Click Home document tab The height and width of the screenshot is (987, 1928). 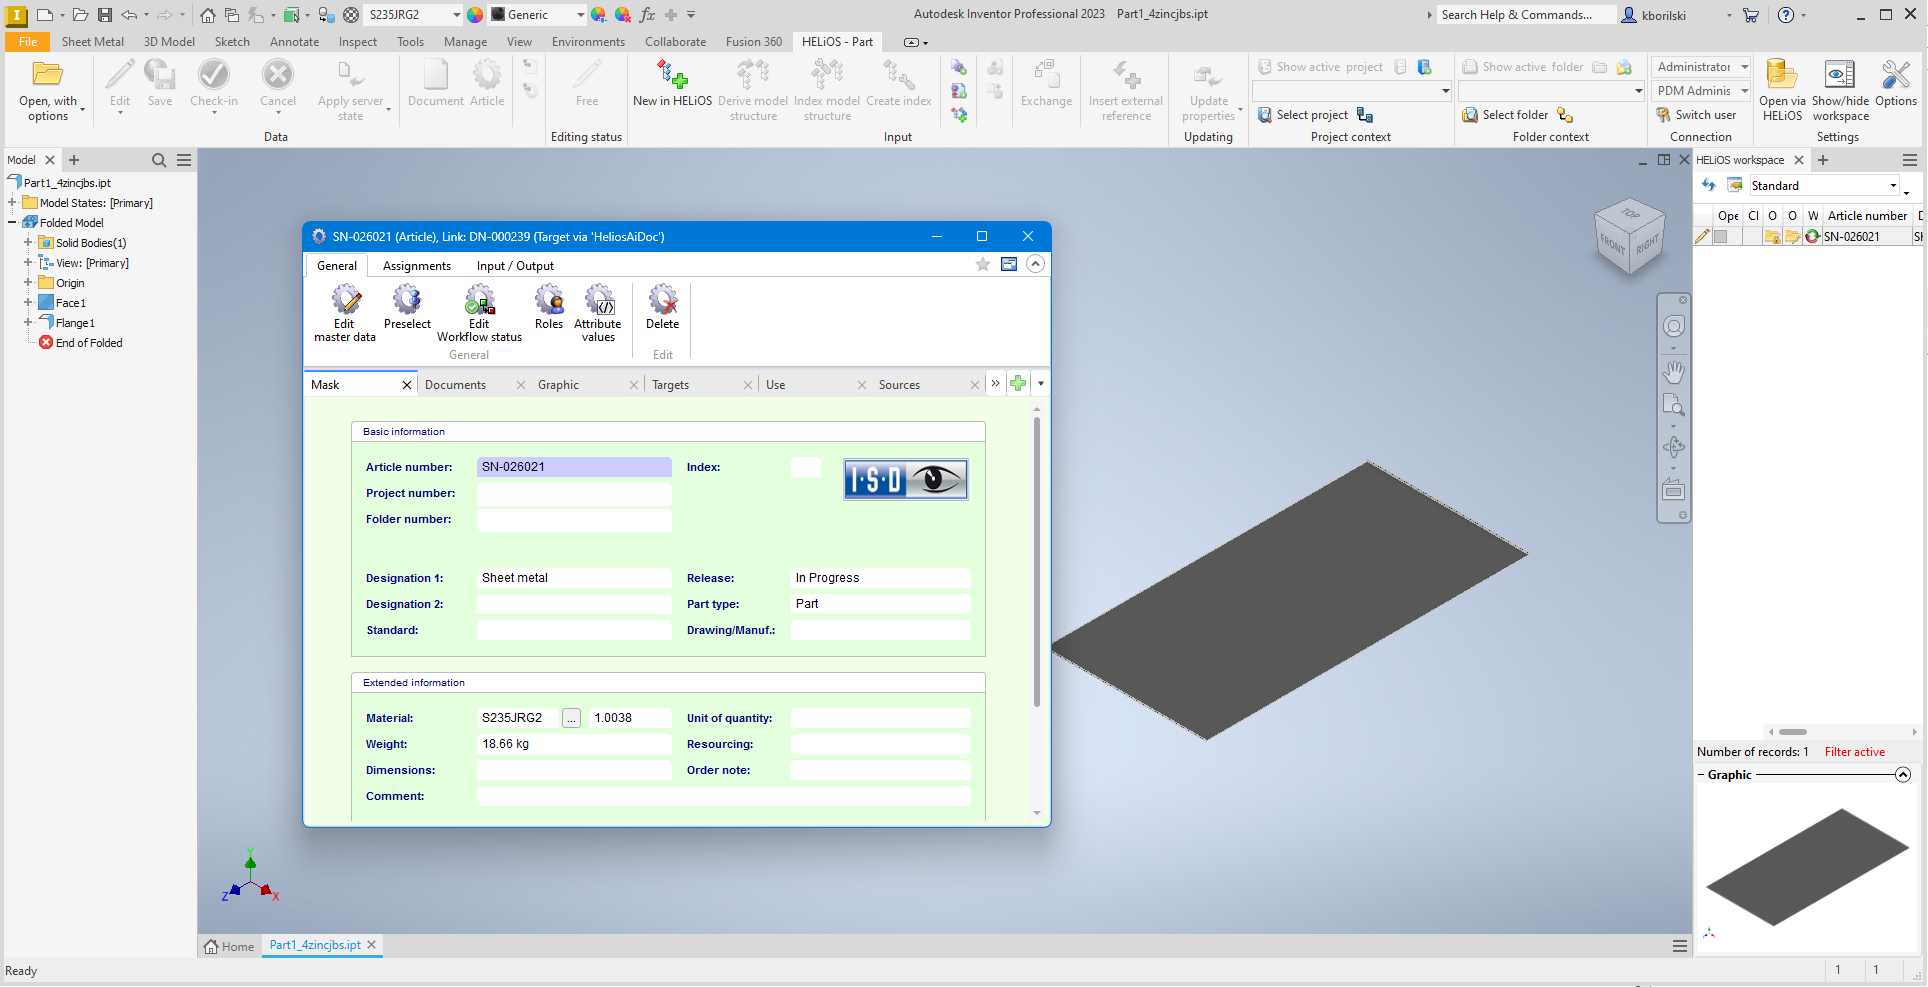coord(230,946)
